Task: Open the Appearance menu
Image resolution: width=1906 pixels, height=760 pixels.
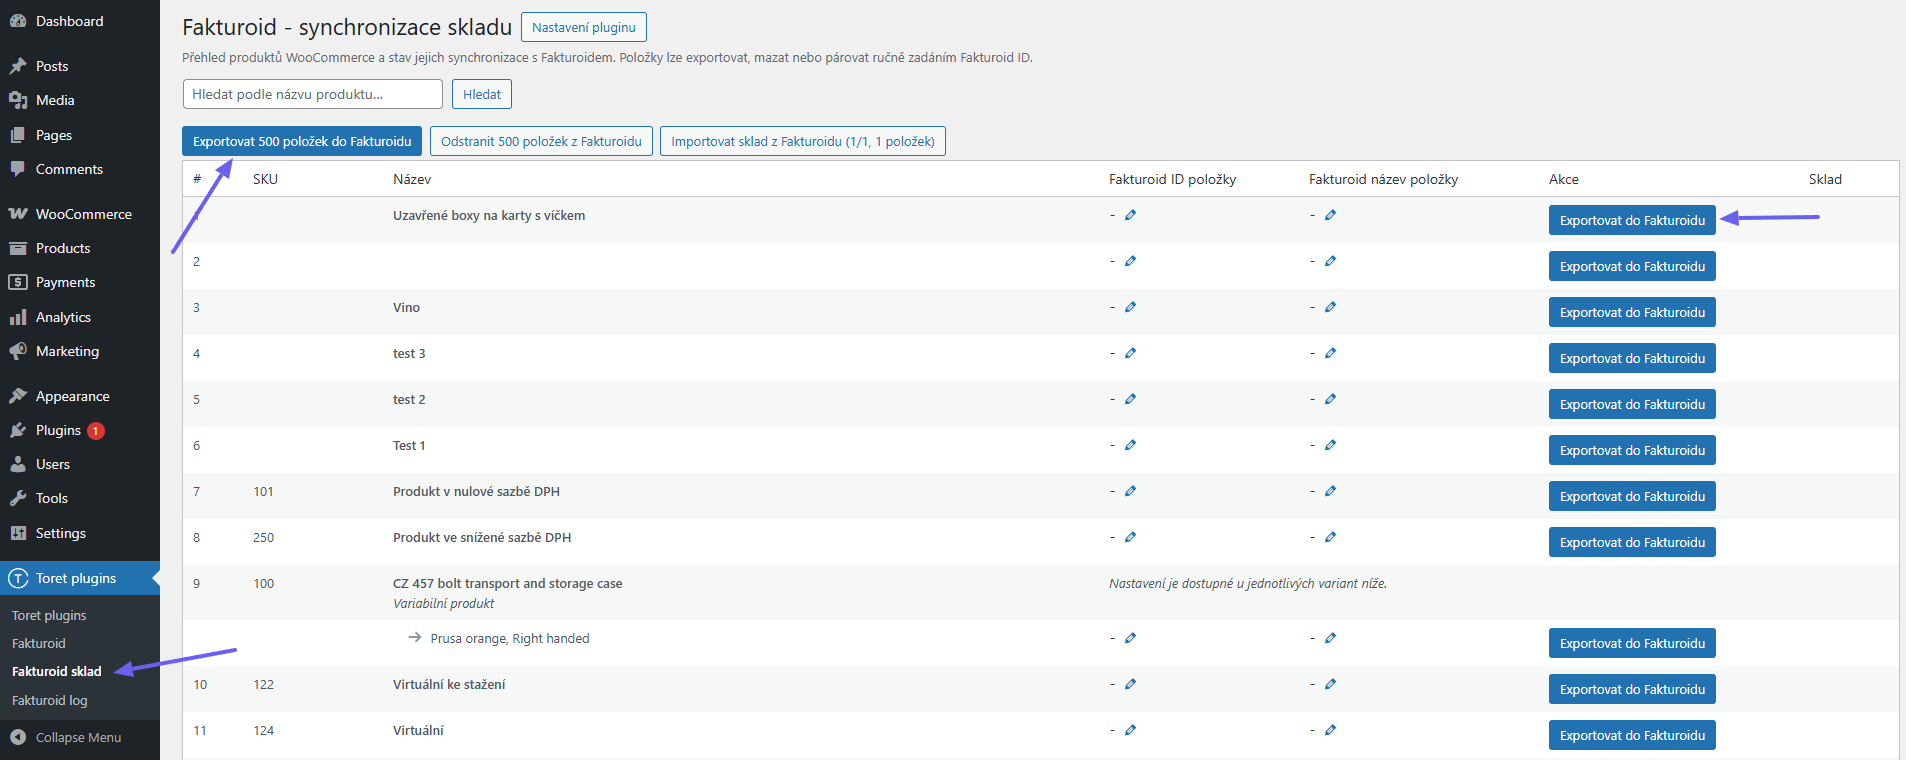Action: coord(73,396)
